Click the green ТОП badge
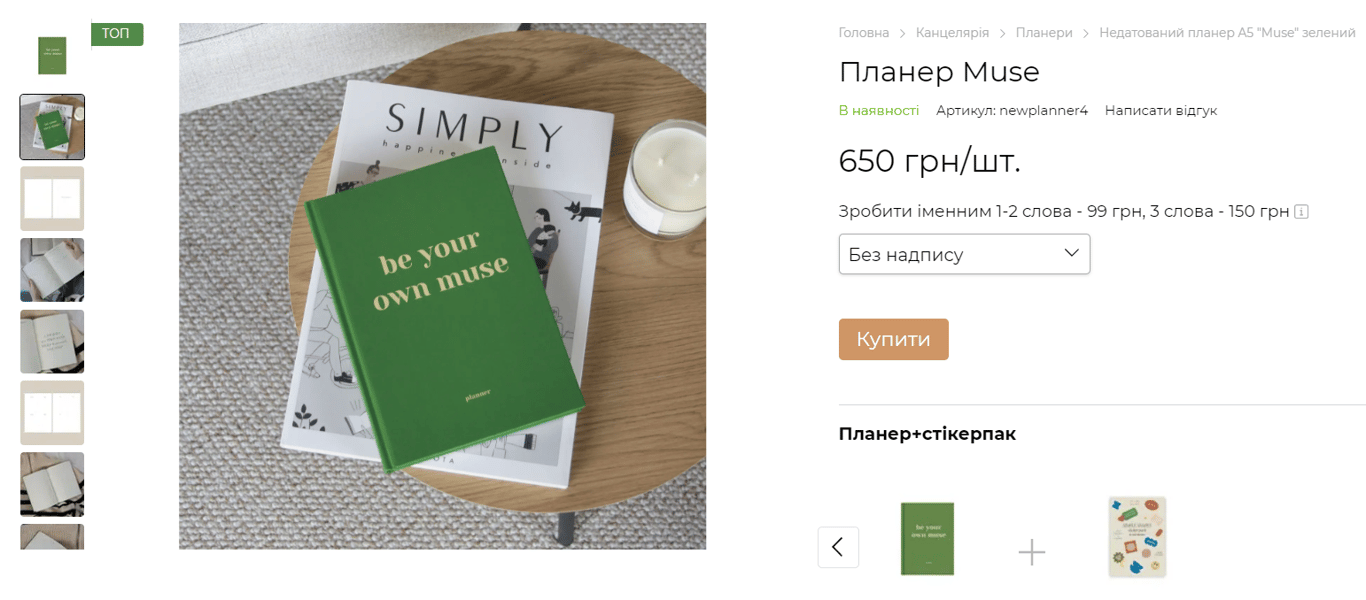 click(x=117, y=34)
